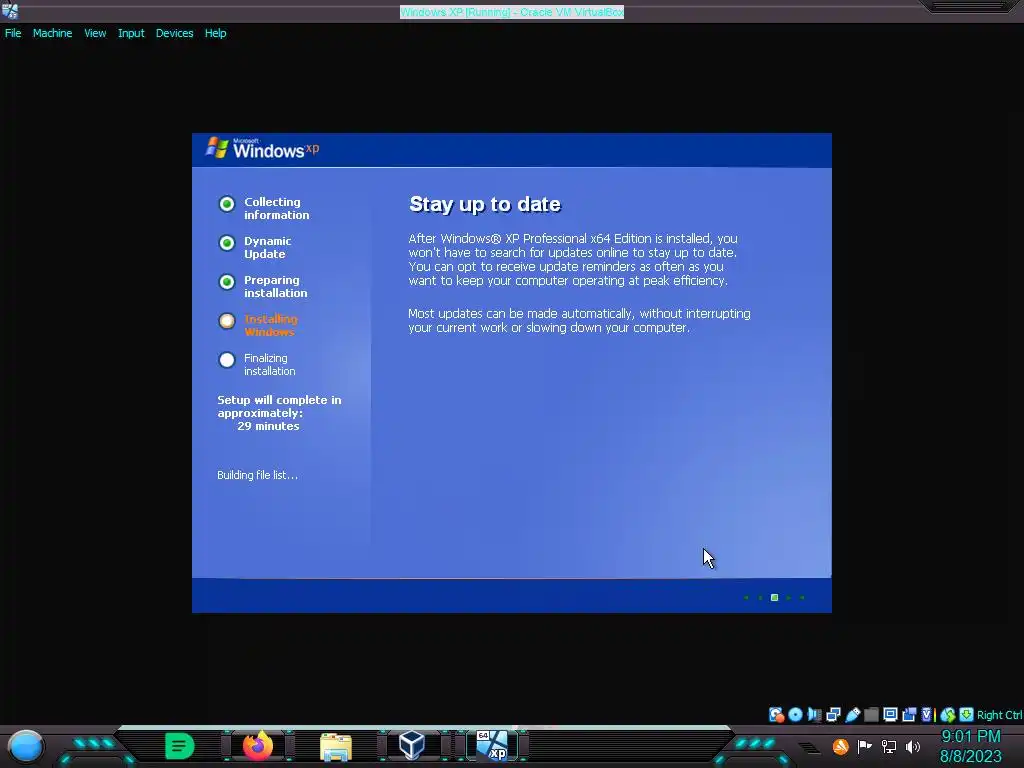
Task: Click the Right Ctrl host key label
Action: tap(999, 715)
